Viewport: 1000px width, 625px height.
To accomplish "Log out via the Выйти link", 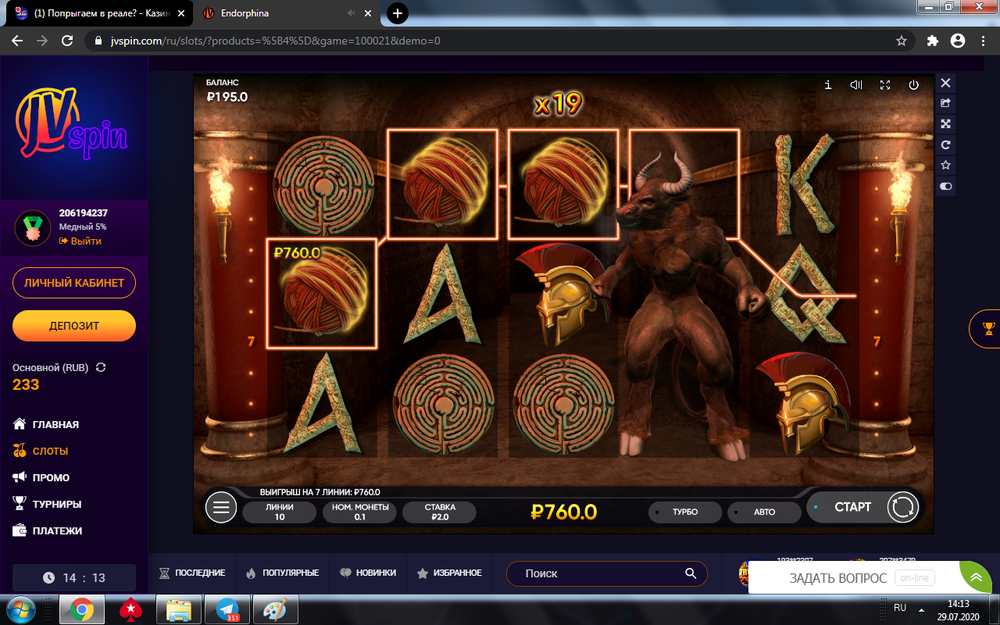I will (x=80, y=241).
